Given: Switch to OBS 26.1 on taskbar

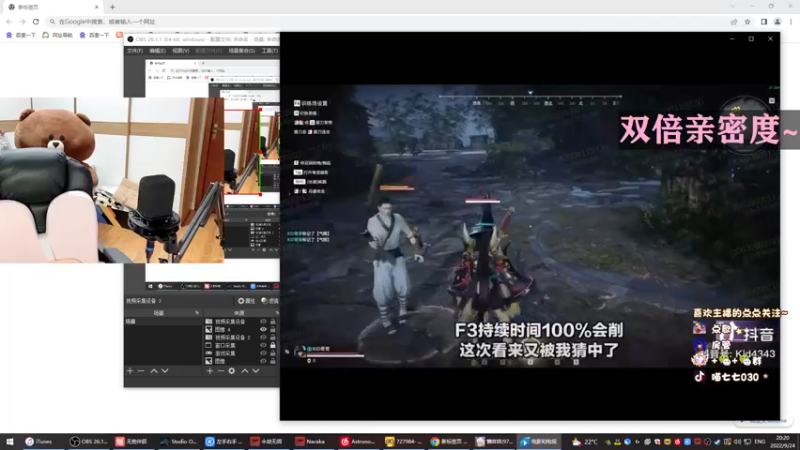Looking at the screenshot, I should click(89, 442).
